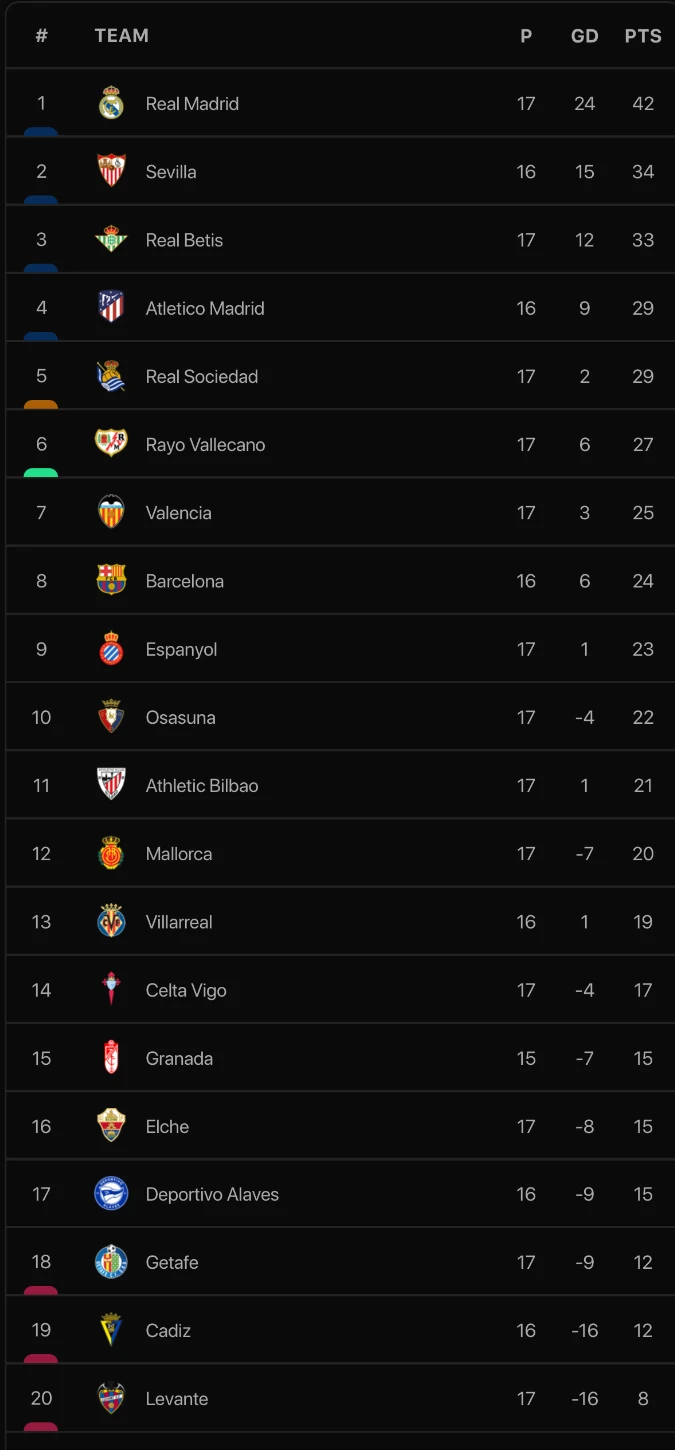
Task: Sort table by PTS column header
Action: (643, 36)
